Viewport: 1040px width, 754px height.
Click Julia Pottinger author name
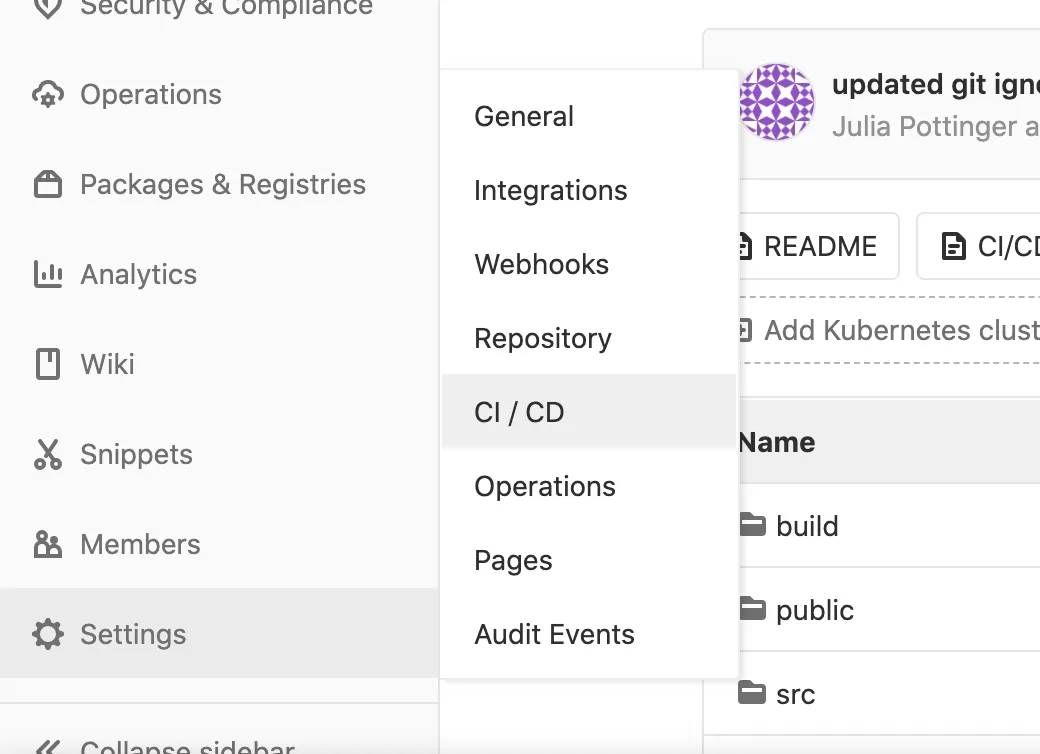(925, 127)
